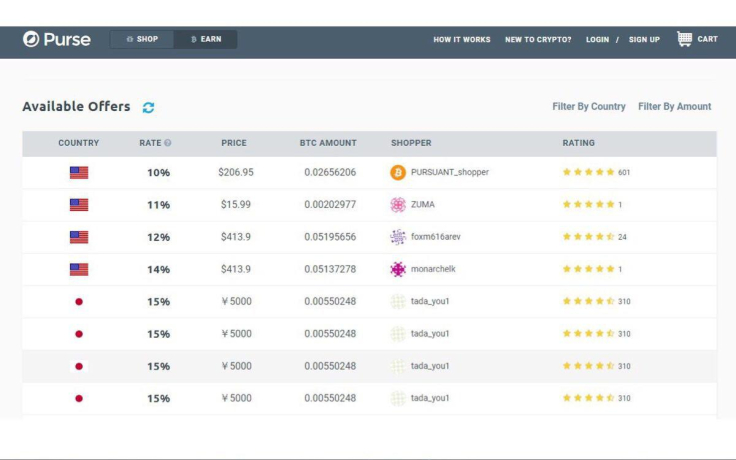This screenshot has width=736, height=460.
Task: Open Filter By Amount dropdown
Action: click(675, 107)
